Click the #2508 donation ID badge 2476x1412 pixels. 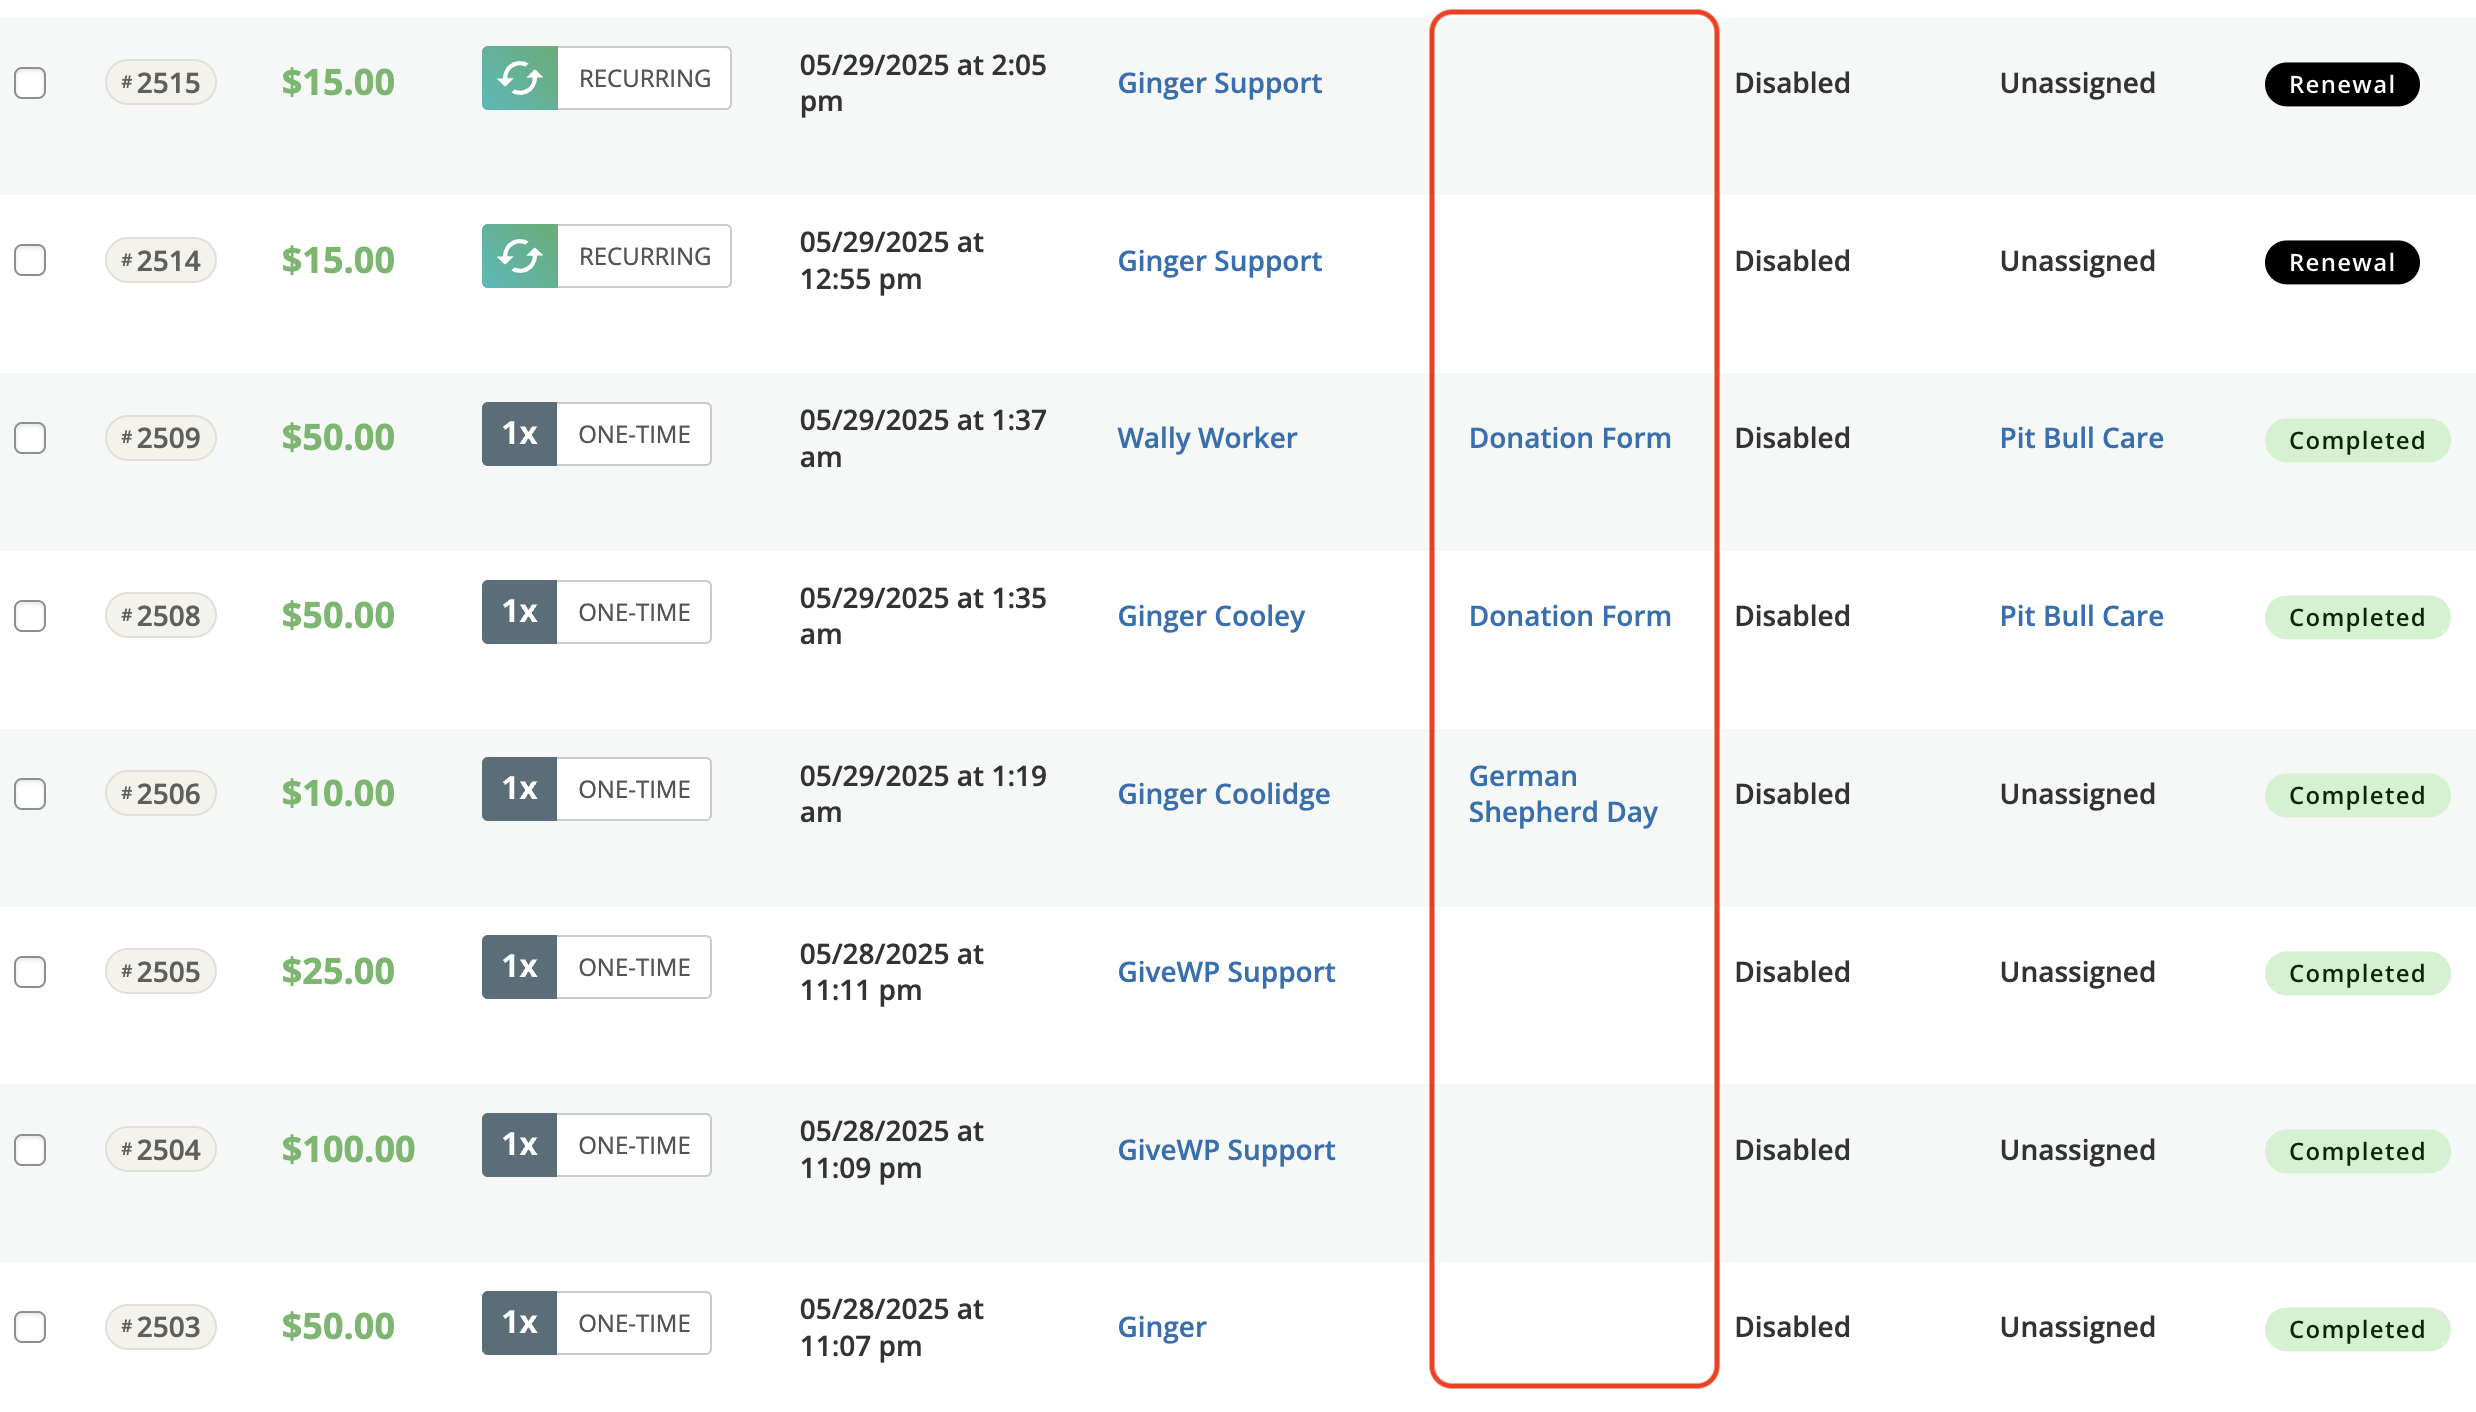pyautogui.click(x=161, y=616)
